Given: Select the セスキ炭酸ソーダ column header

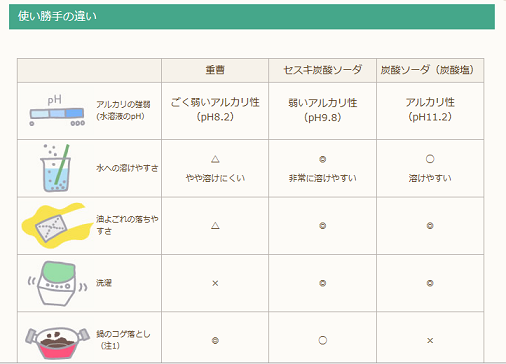Looking at the screenshot, I should (x=322, y=70).
